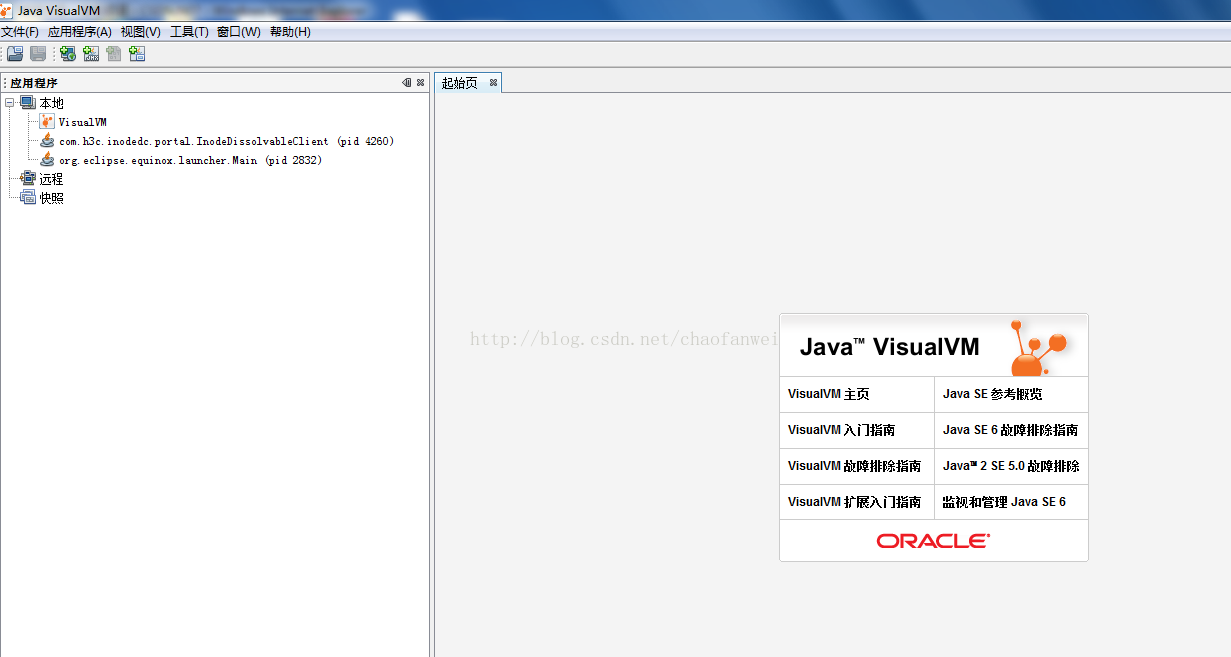The image size is (1231, 657).
Task: Click the snapshots icon beside 快照
Action: 27,198
